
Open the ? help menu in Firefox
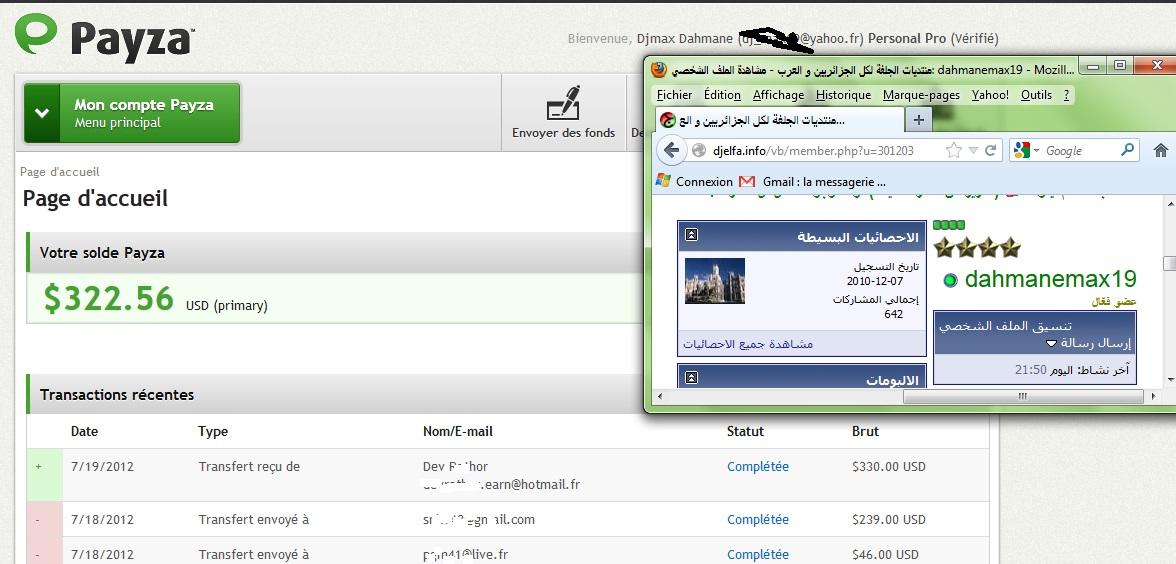(1066, 94)
